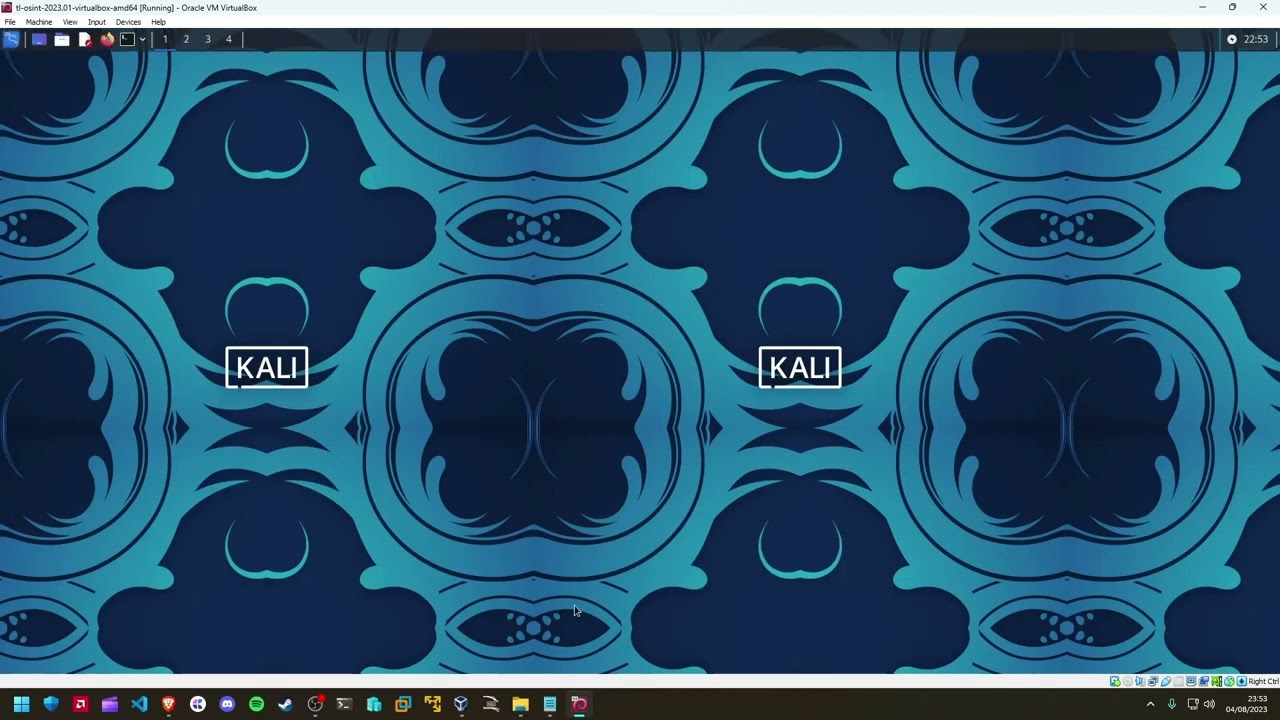The image size is (1280, 720).
Task: Show hidden icons in the system tray
Action: (1150, 704)
